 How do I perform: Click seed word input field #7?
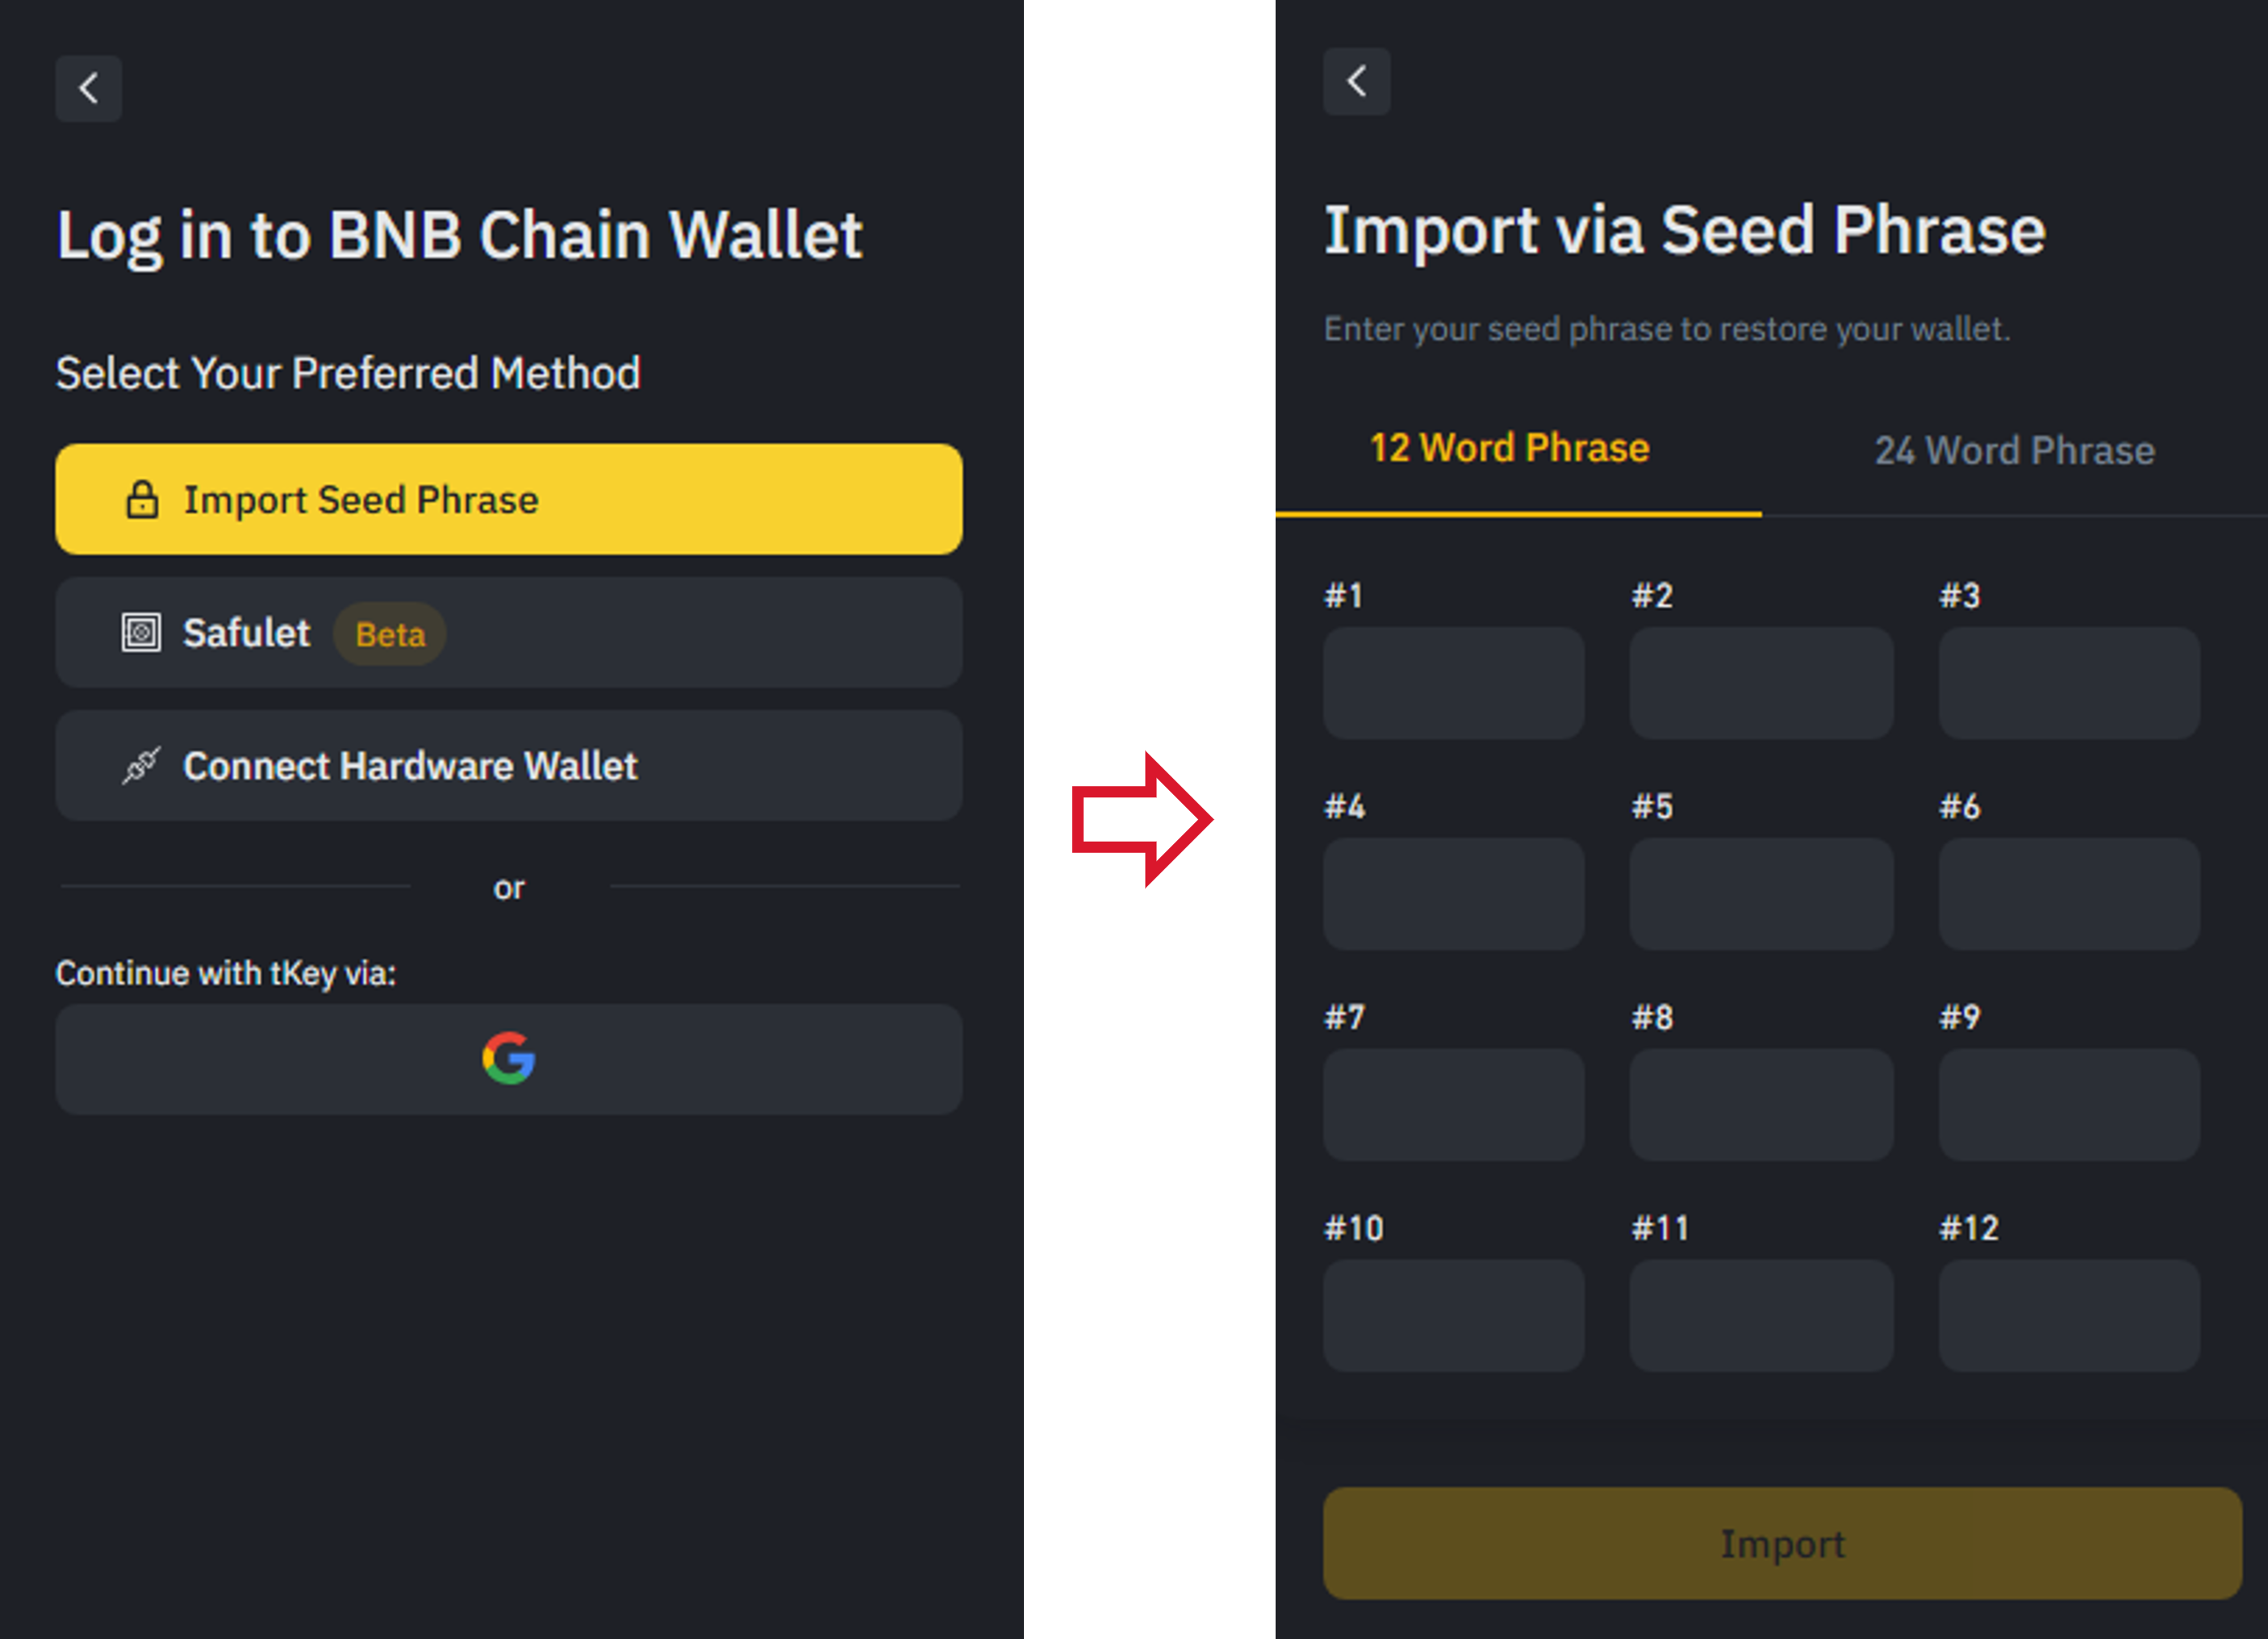coord(1453,1104)
